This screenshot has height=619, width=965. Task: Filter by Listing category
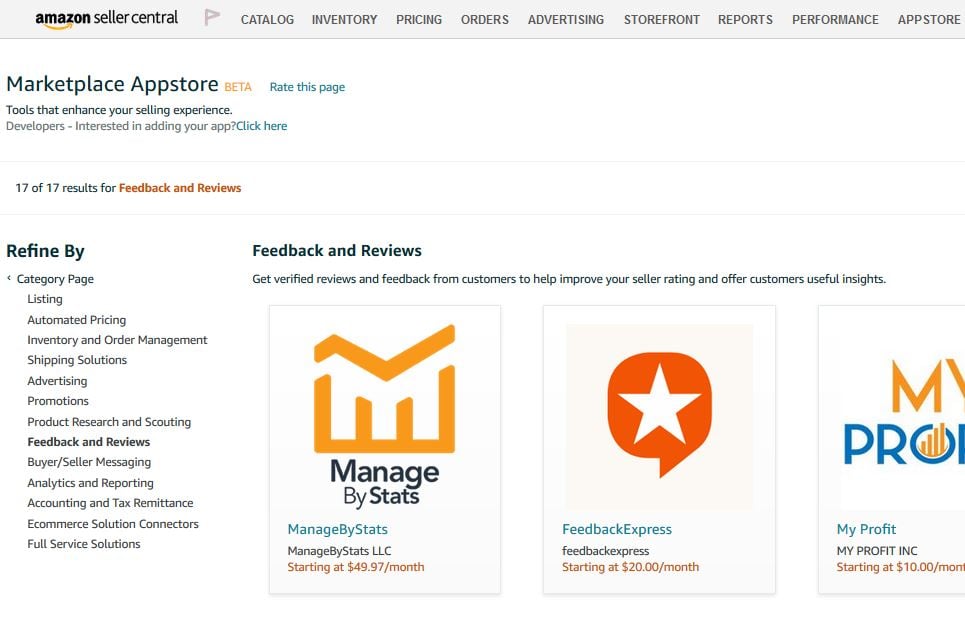(45, 299)
